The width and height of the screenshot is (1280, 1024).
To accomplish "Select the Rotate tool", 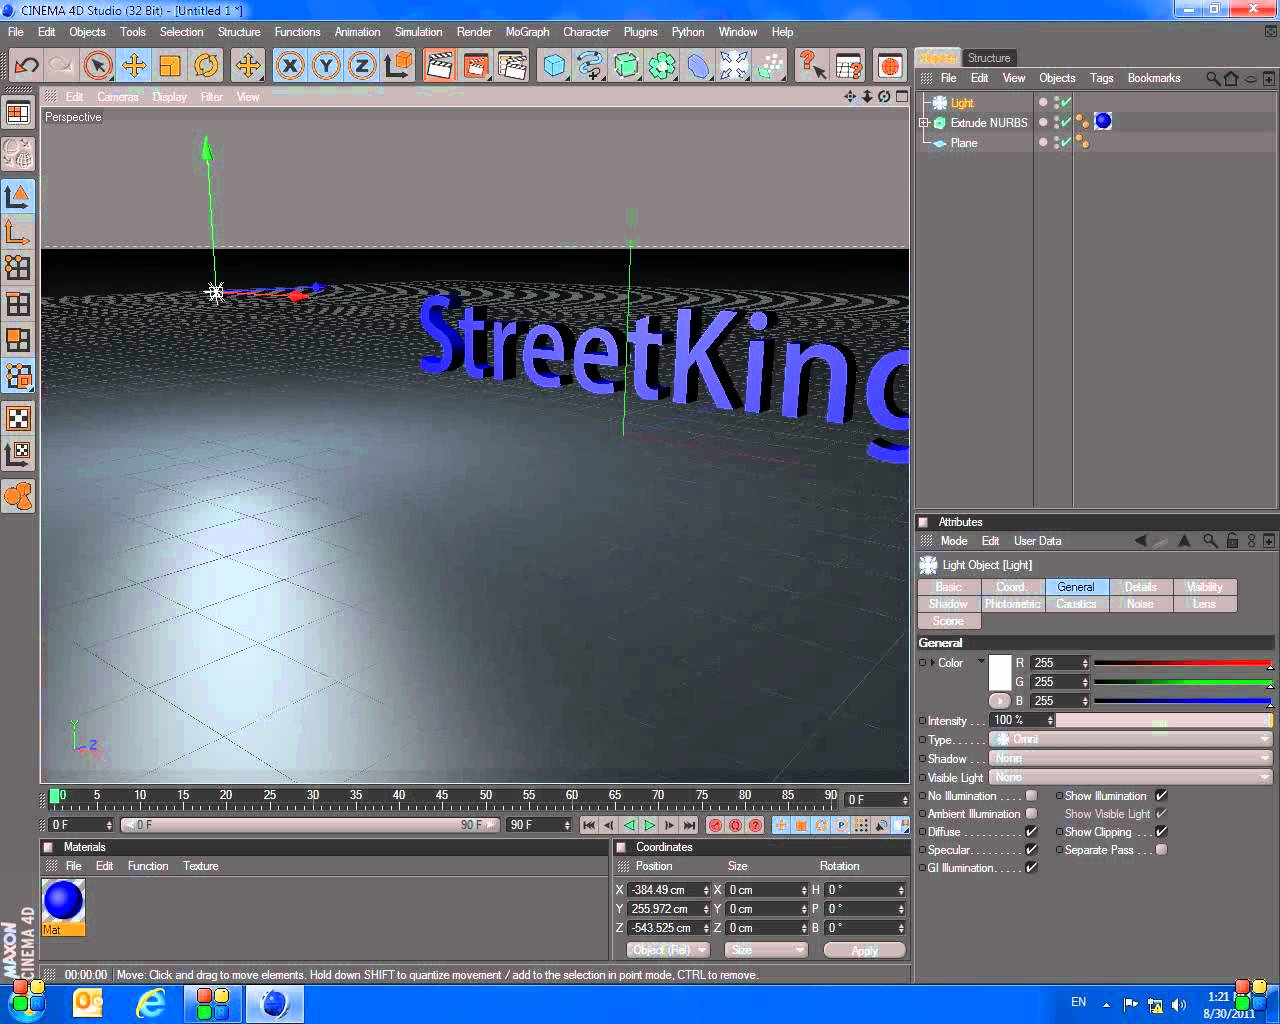I will 206,66.
